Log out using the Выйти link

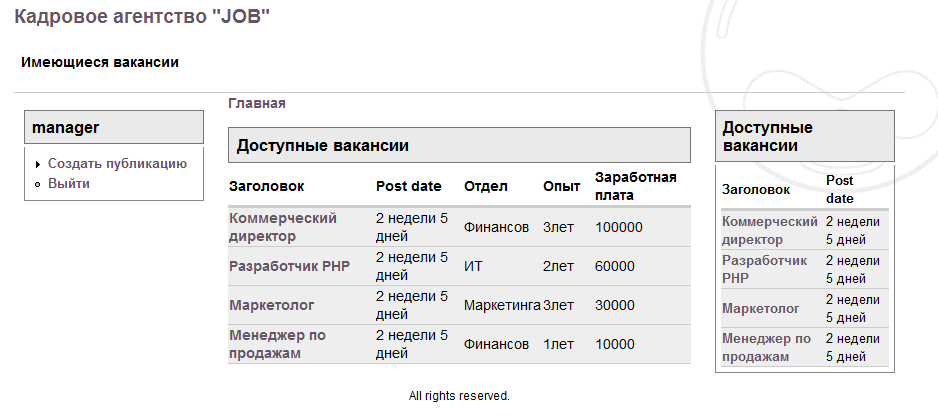(x=69, y=184)
